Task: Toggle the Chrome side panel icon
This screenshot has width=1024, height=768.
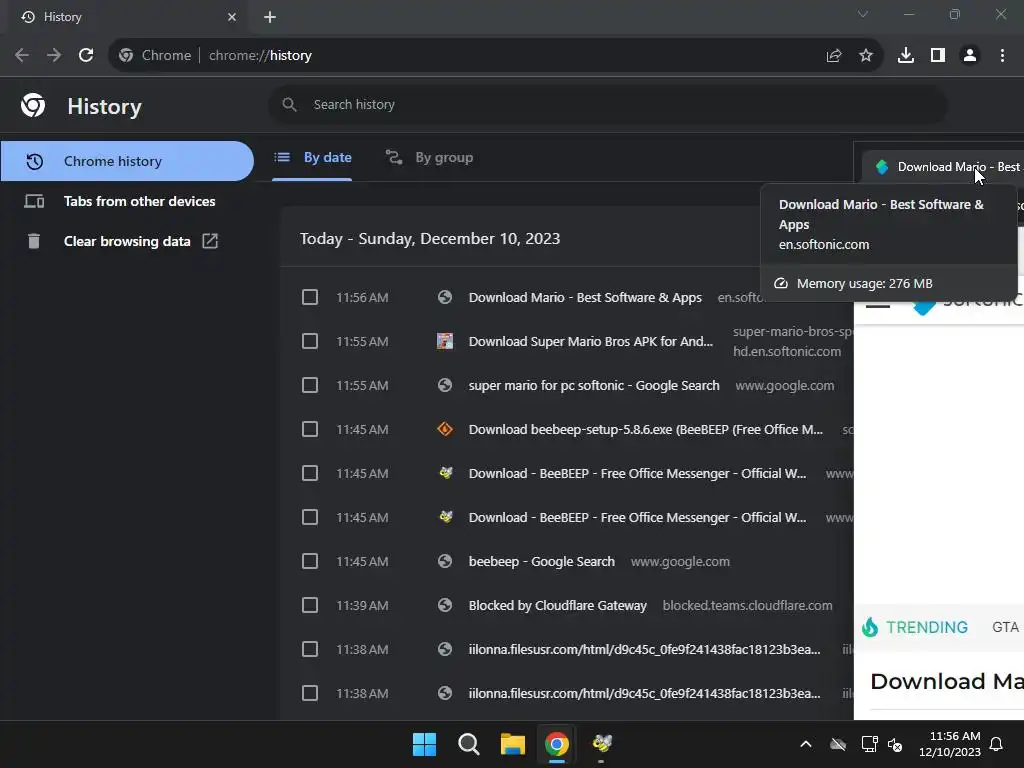Action: pyautogui.click(x=938, y=56)
